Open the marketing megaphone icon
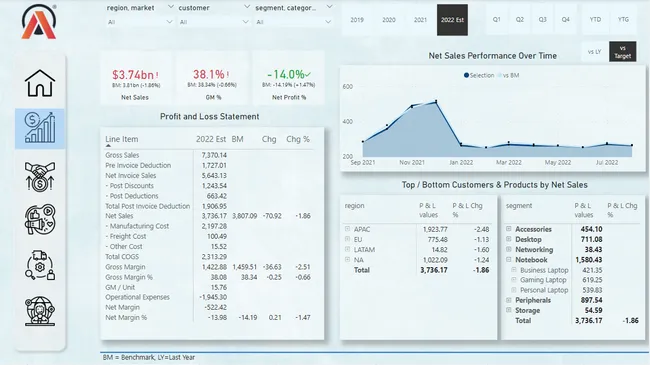This screenshot has width=650, height=365. click(40, 219)
